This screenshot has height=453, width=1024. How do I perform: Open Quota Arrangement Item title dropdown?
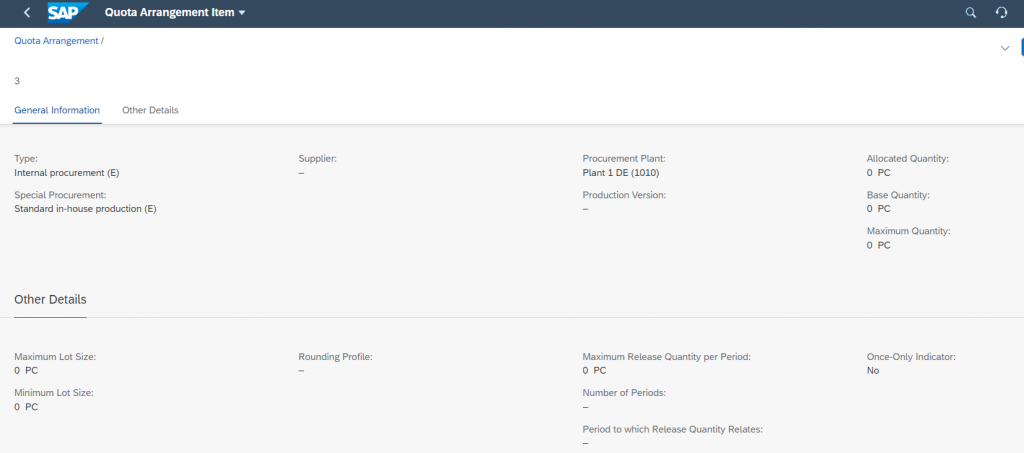174,12
